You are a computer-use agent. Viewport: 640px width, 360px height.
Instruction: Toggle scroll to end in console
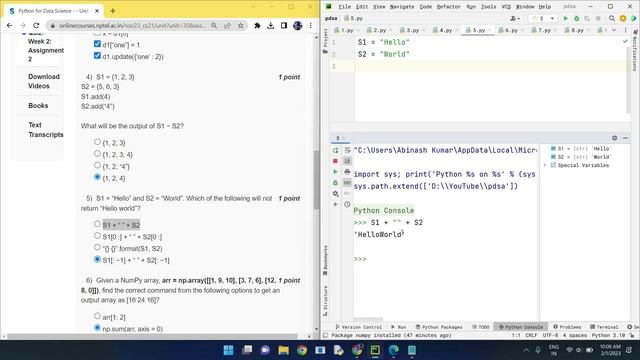click(x=347, y=161)
